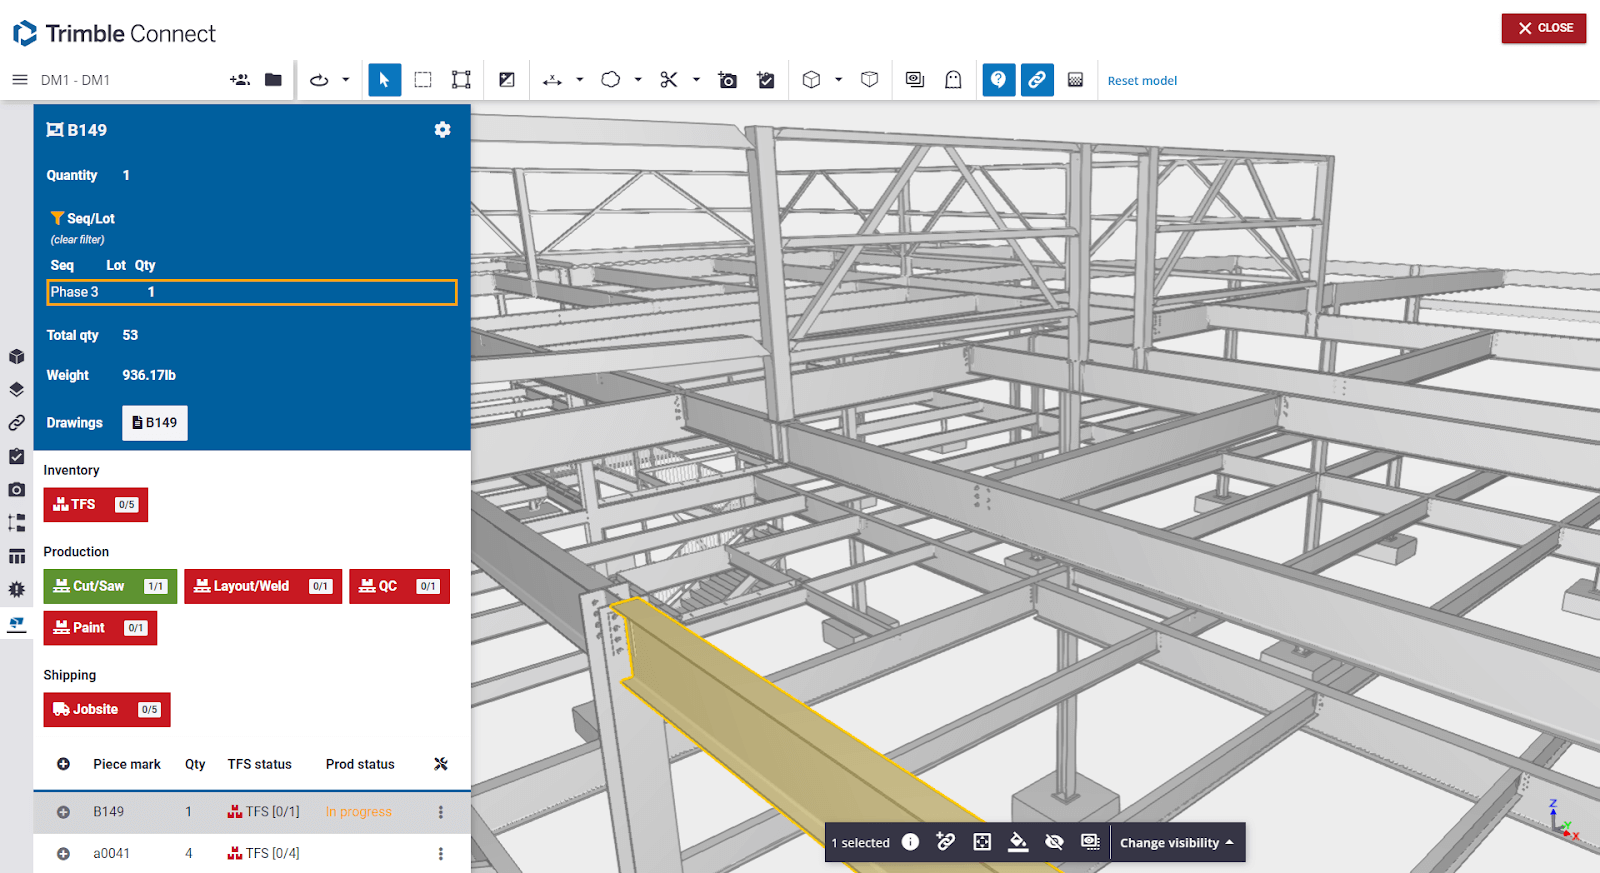This screenshot has width=1600, height=873.
Task: Select the Phase 3 sequence row
Action: click(x=252, y=292)
